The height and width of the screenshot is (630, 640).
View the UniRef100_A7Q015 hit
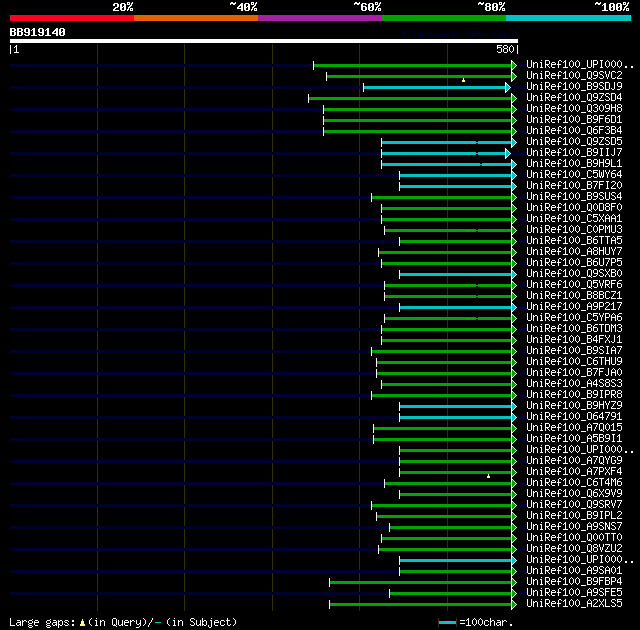coord(574,428)
